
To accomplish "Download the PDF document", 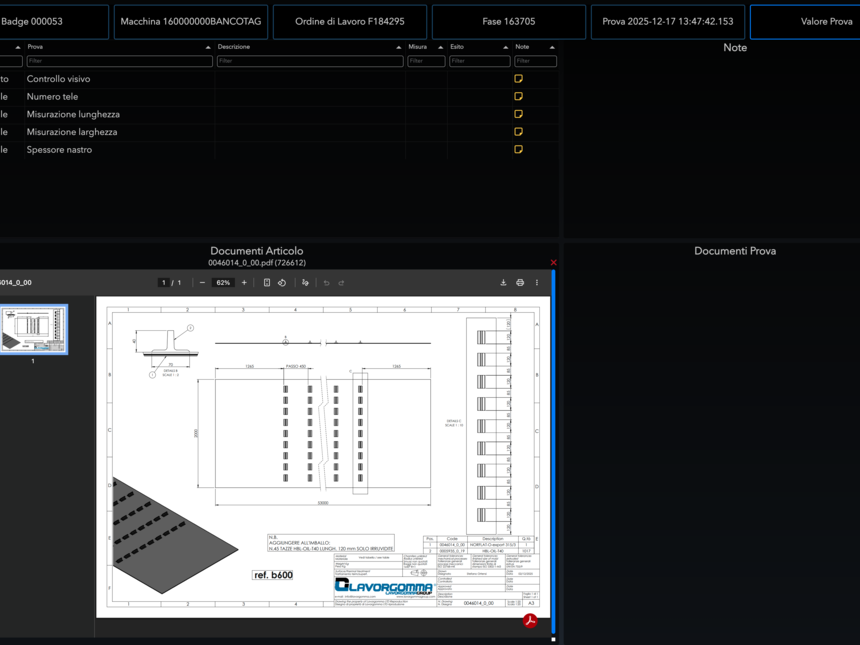I will [503, 283].
